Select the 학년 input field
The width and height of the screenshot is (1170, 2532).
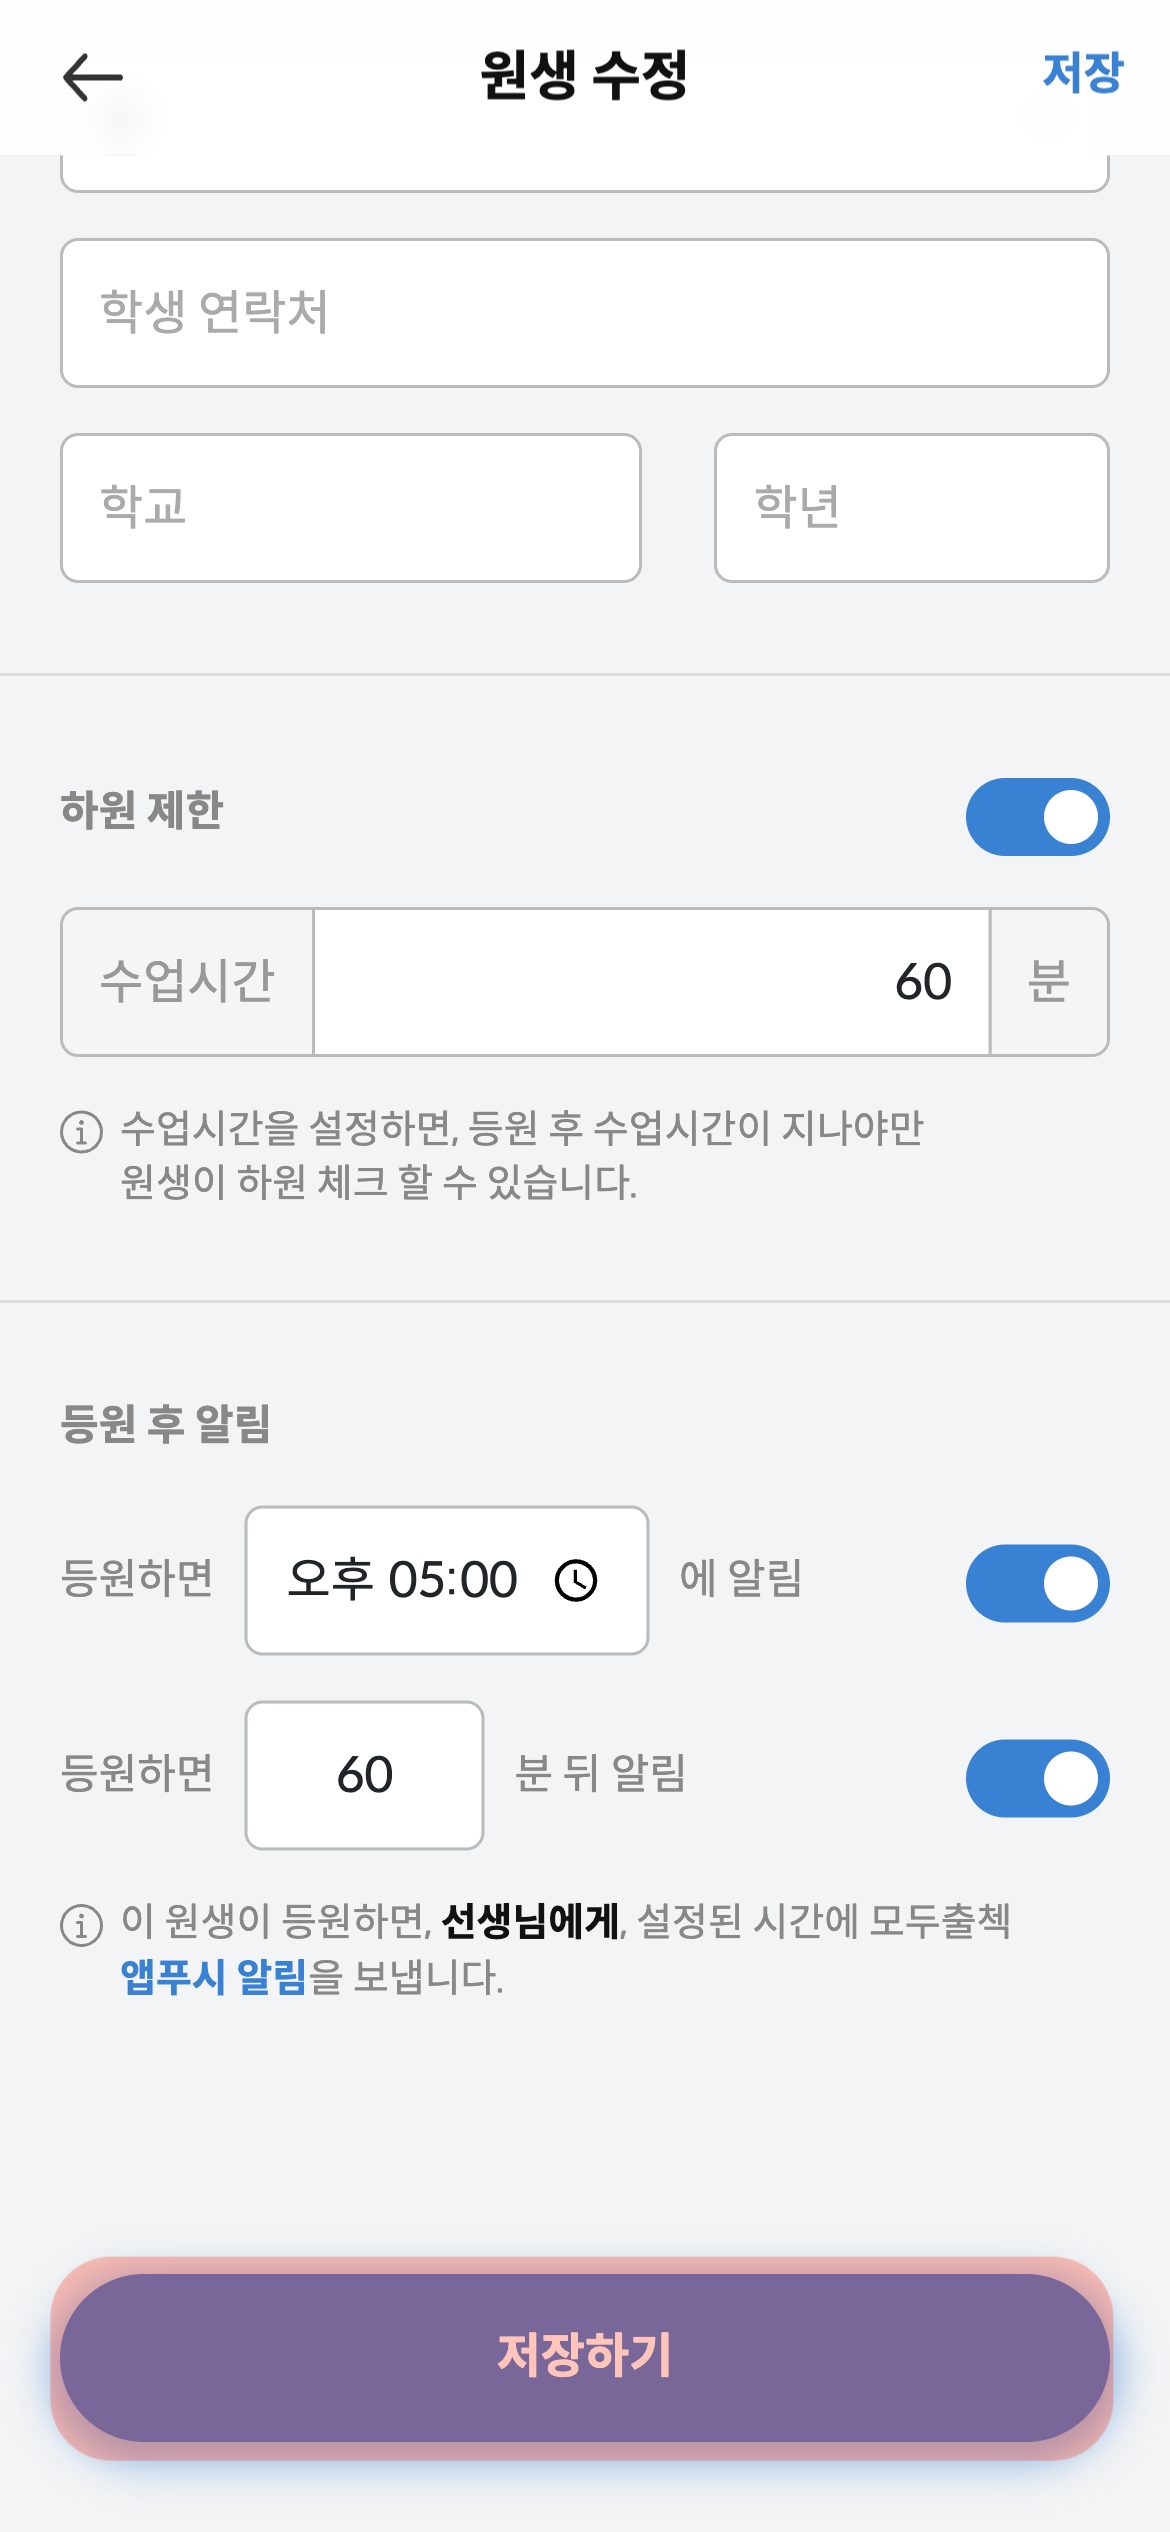(x=911, y=508)
